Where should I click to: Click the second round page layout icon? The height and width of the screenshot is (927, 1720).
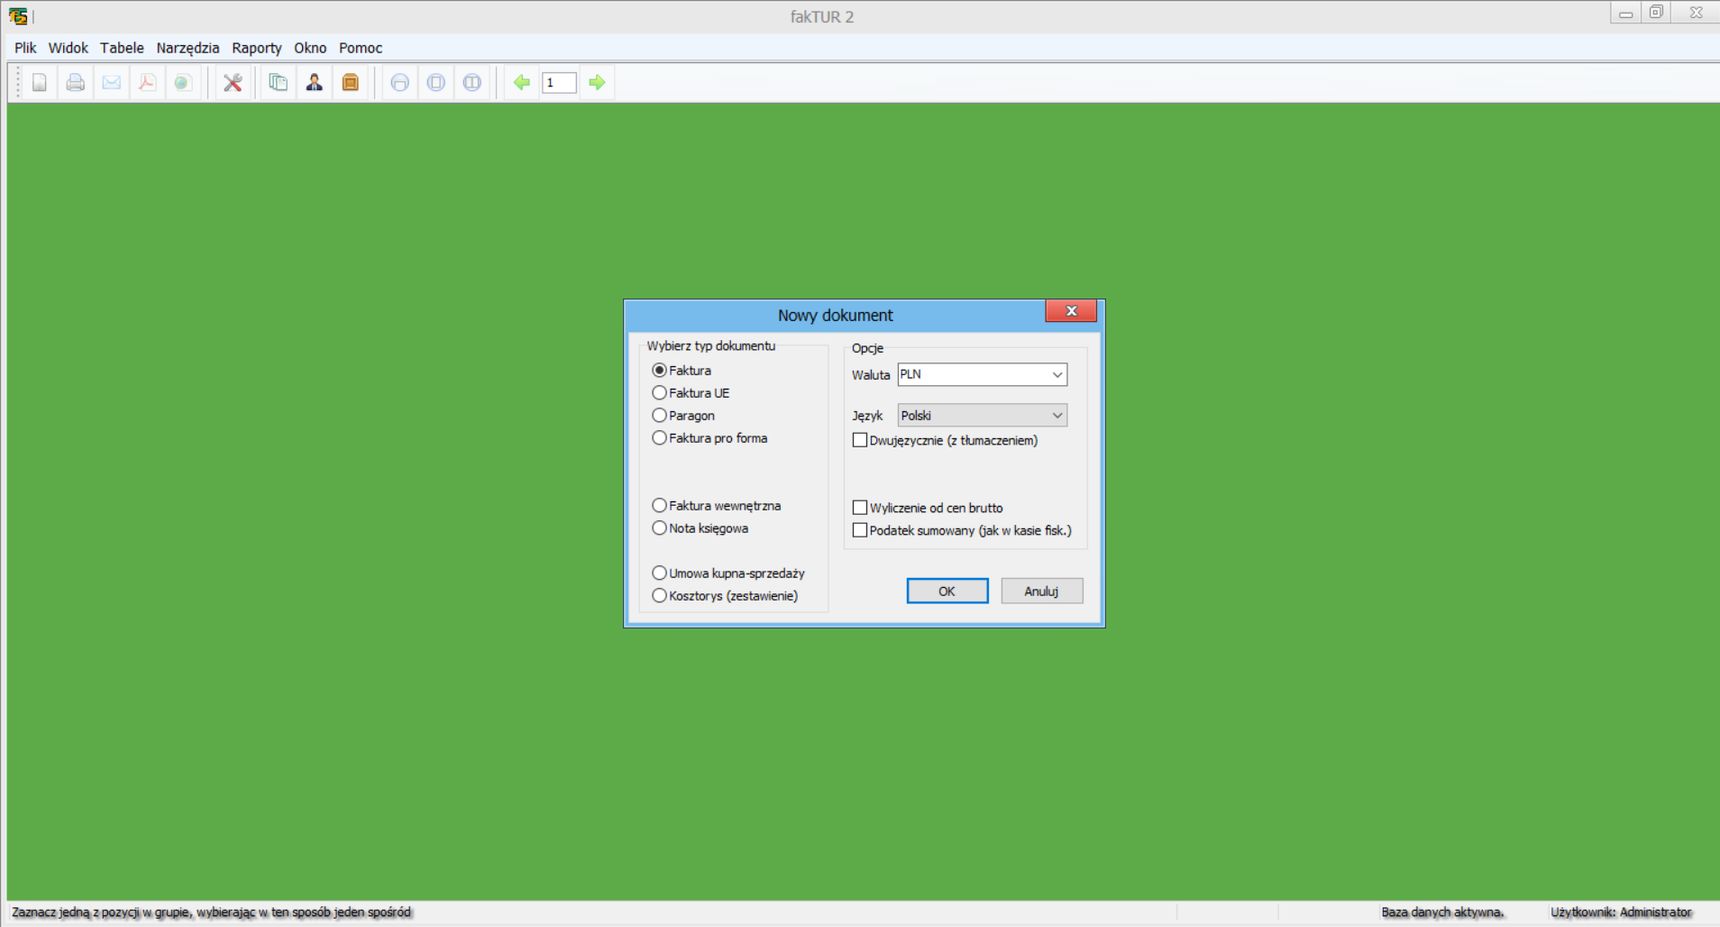(436, 83)
